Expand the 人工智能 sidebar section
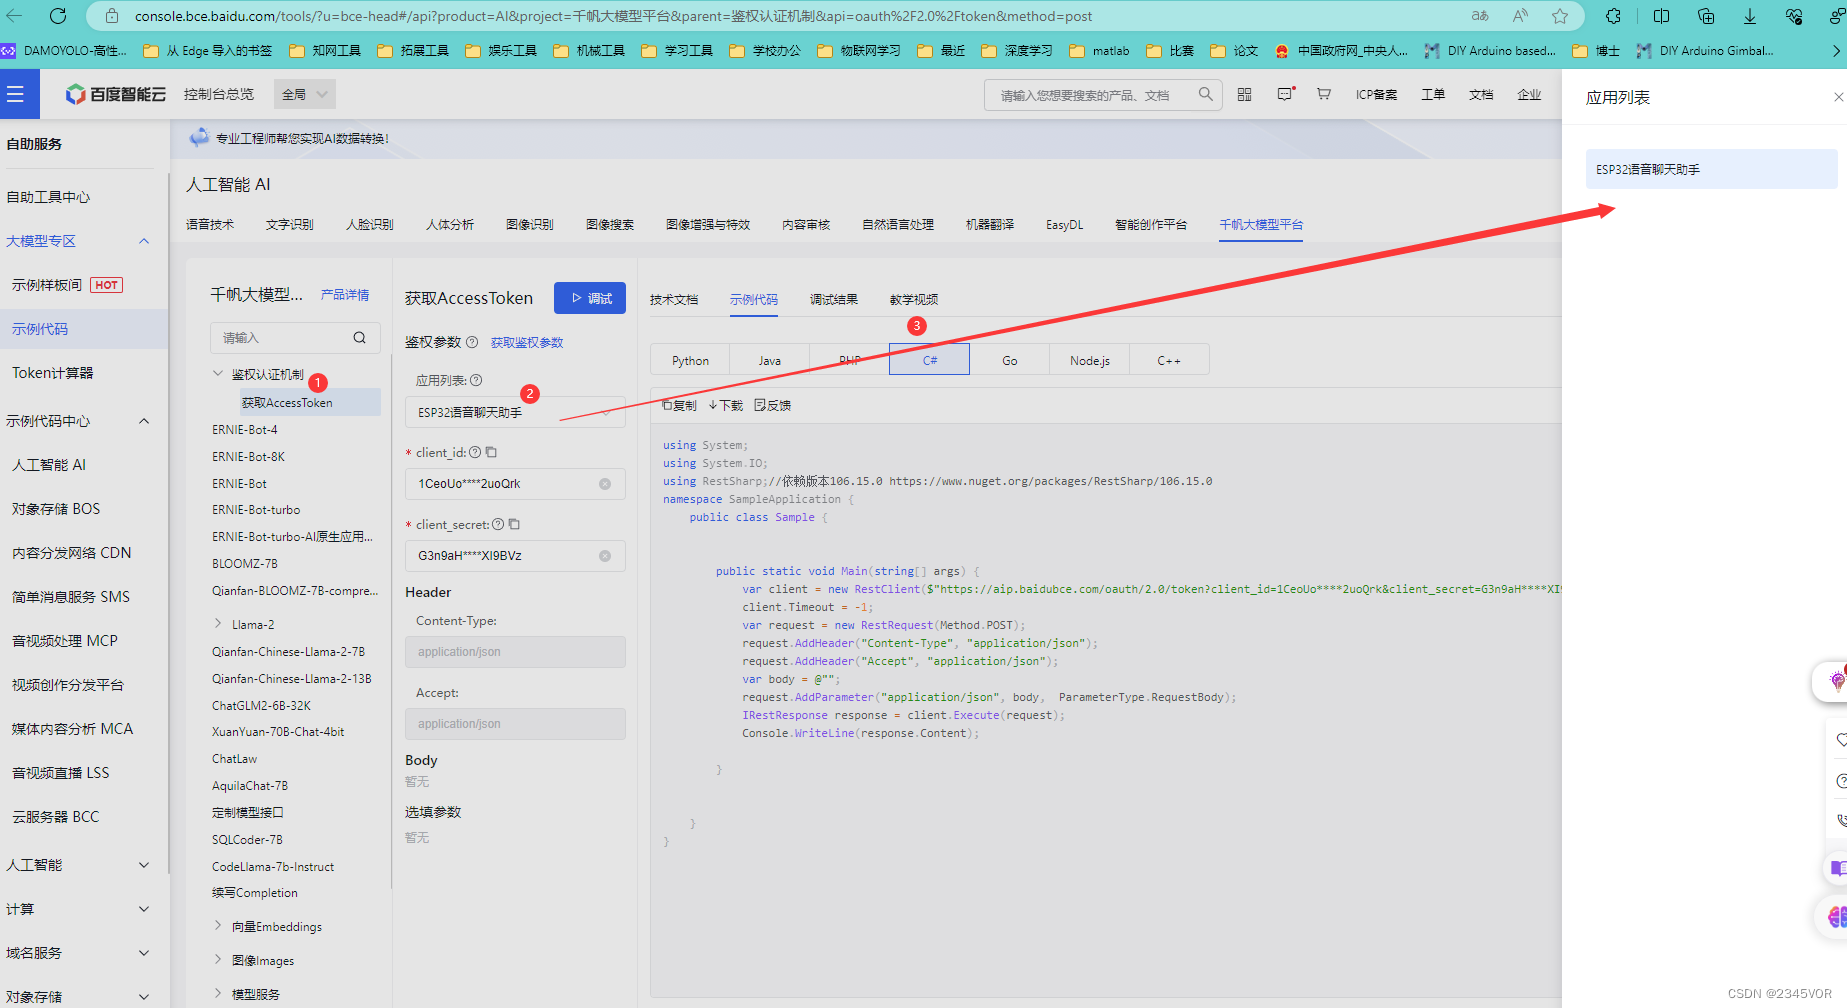This screenshot has width=1847, height=1008. [x=144, y=865]
